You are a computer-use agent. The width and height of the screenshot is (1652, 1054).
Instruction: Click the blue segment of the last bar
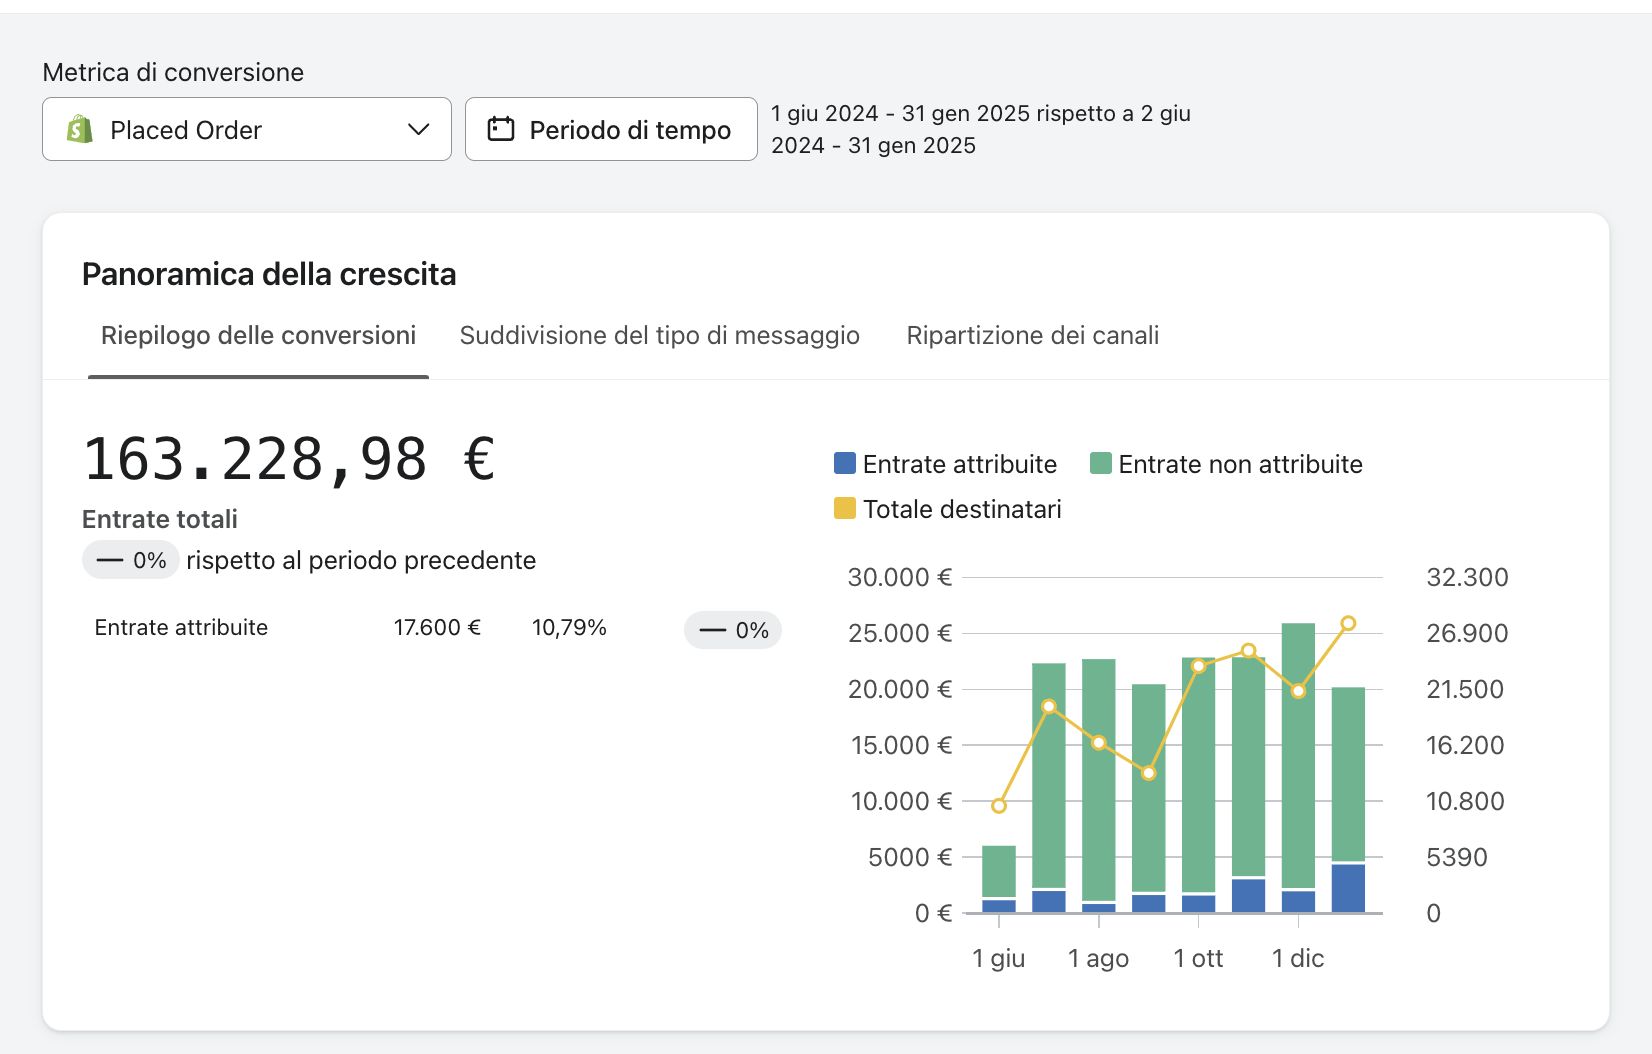(x=1348, y=888)
